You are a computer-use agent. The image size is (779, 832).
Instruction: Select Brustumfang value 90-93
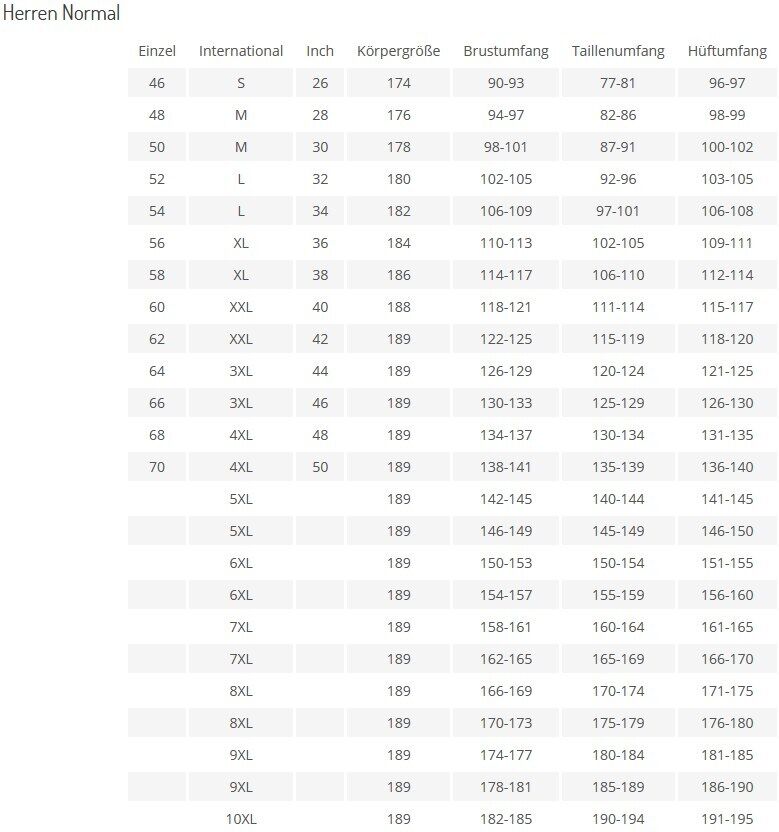(x=506, y=83)
